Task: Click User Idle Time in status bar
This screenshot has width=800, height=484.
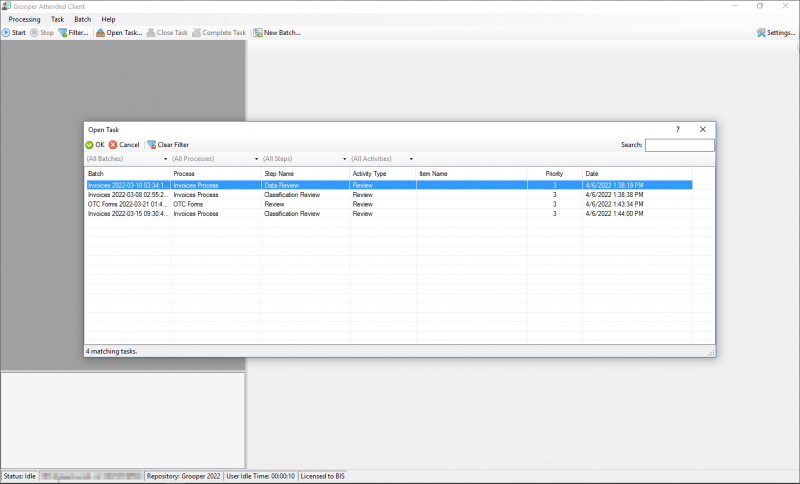Action: tap(261, 476)
